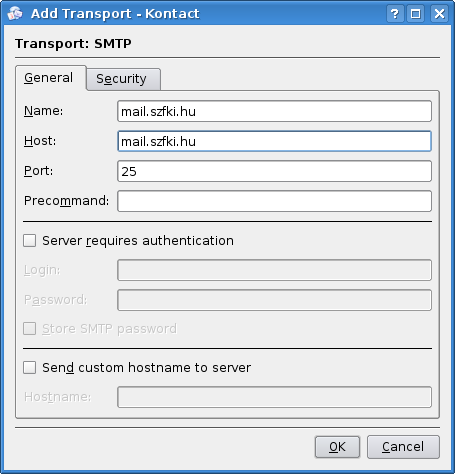Viewport: 455px width, 474px height.
Task: Click the Hostname input box
Action: click(x=274, y=397)
